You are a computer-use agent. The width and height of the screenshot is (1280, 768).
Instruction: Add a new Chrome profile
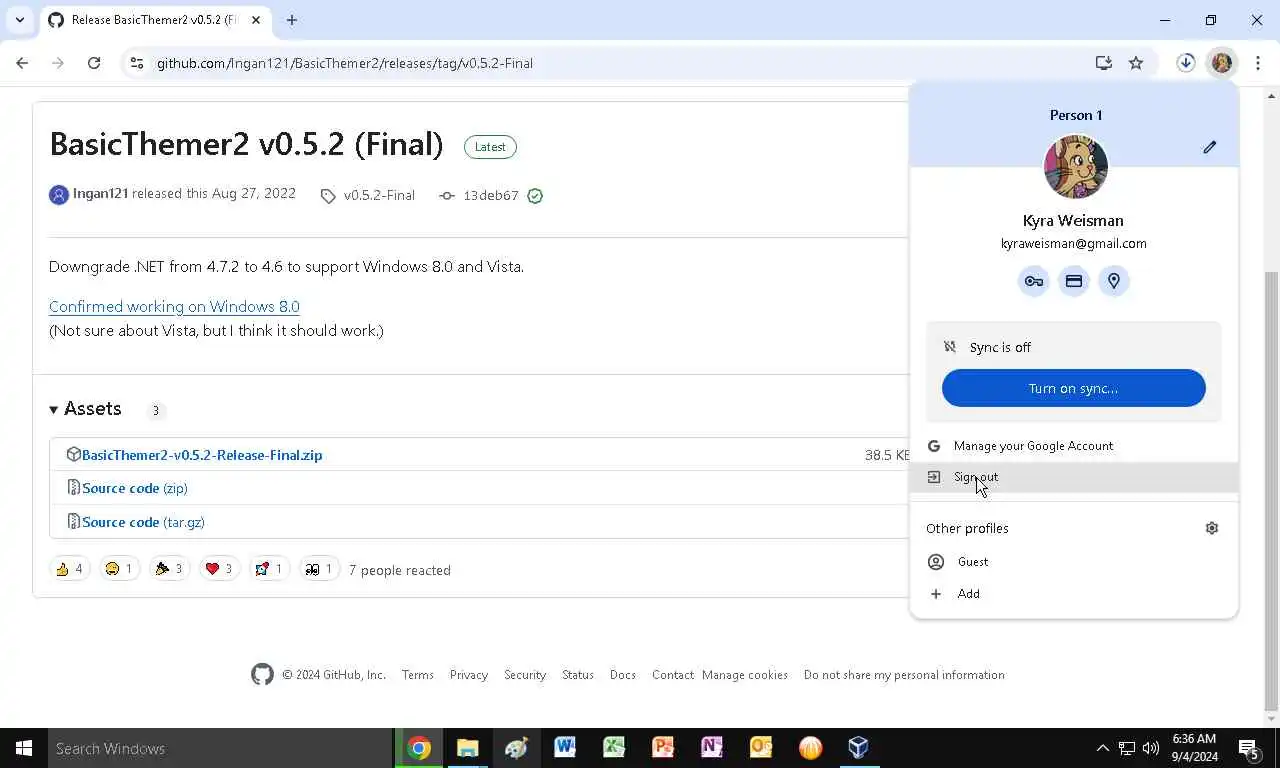point(1074,594)
